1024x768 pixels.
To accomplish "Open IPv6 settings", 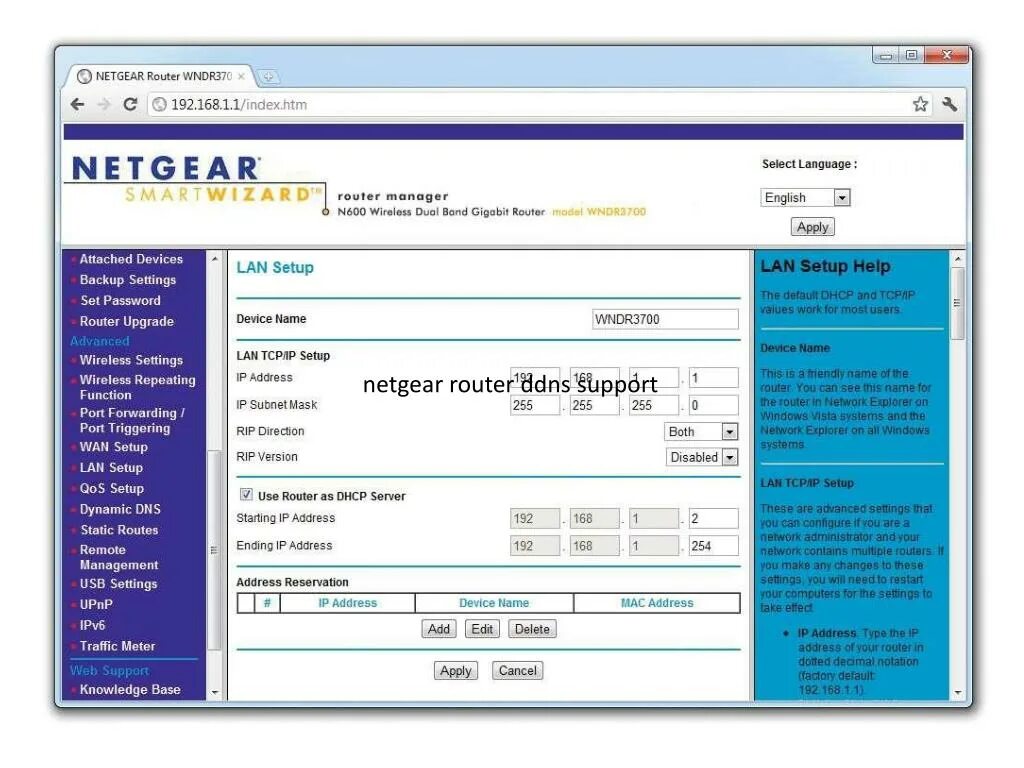I will [92, 626].
